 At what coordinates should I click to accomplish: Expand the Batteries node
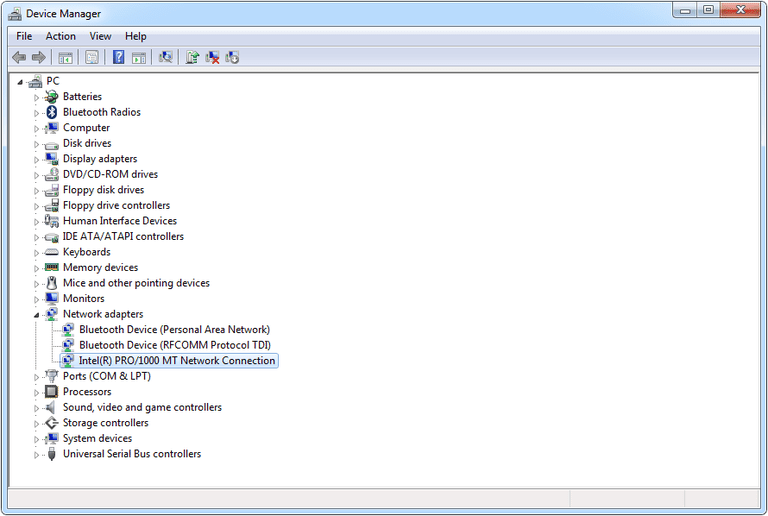(x=36, y=97)
